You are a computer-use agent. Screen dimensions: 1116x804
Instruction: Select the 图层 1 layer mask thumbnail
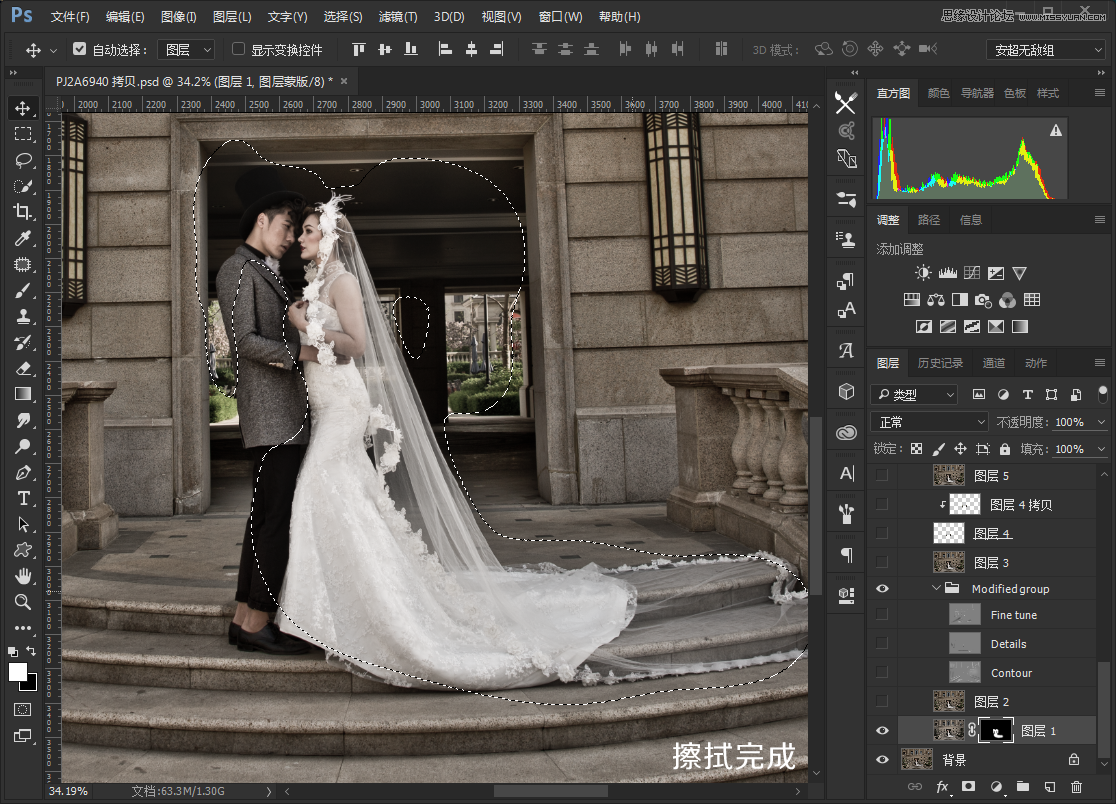coord(996,731)
